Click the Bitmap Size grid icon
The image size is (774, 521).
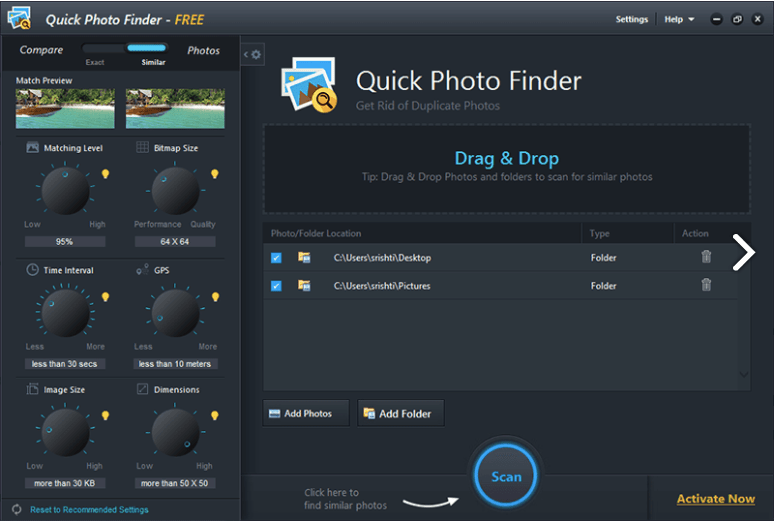[142, 147]
